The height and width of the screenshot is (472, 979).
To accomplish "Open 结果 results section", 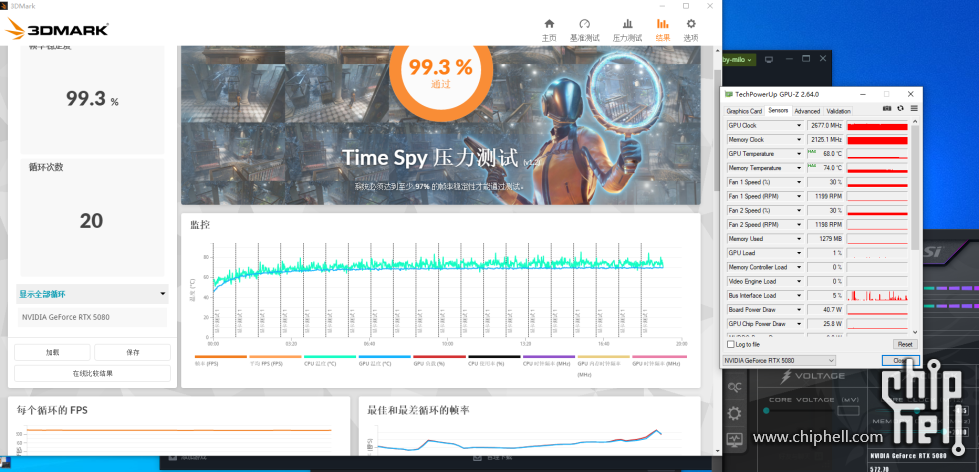I will [662, 29].
